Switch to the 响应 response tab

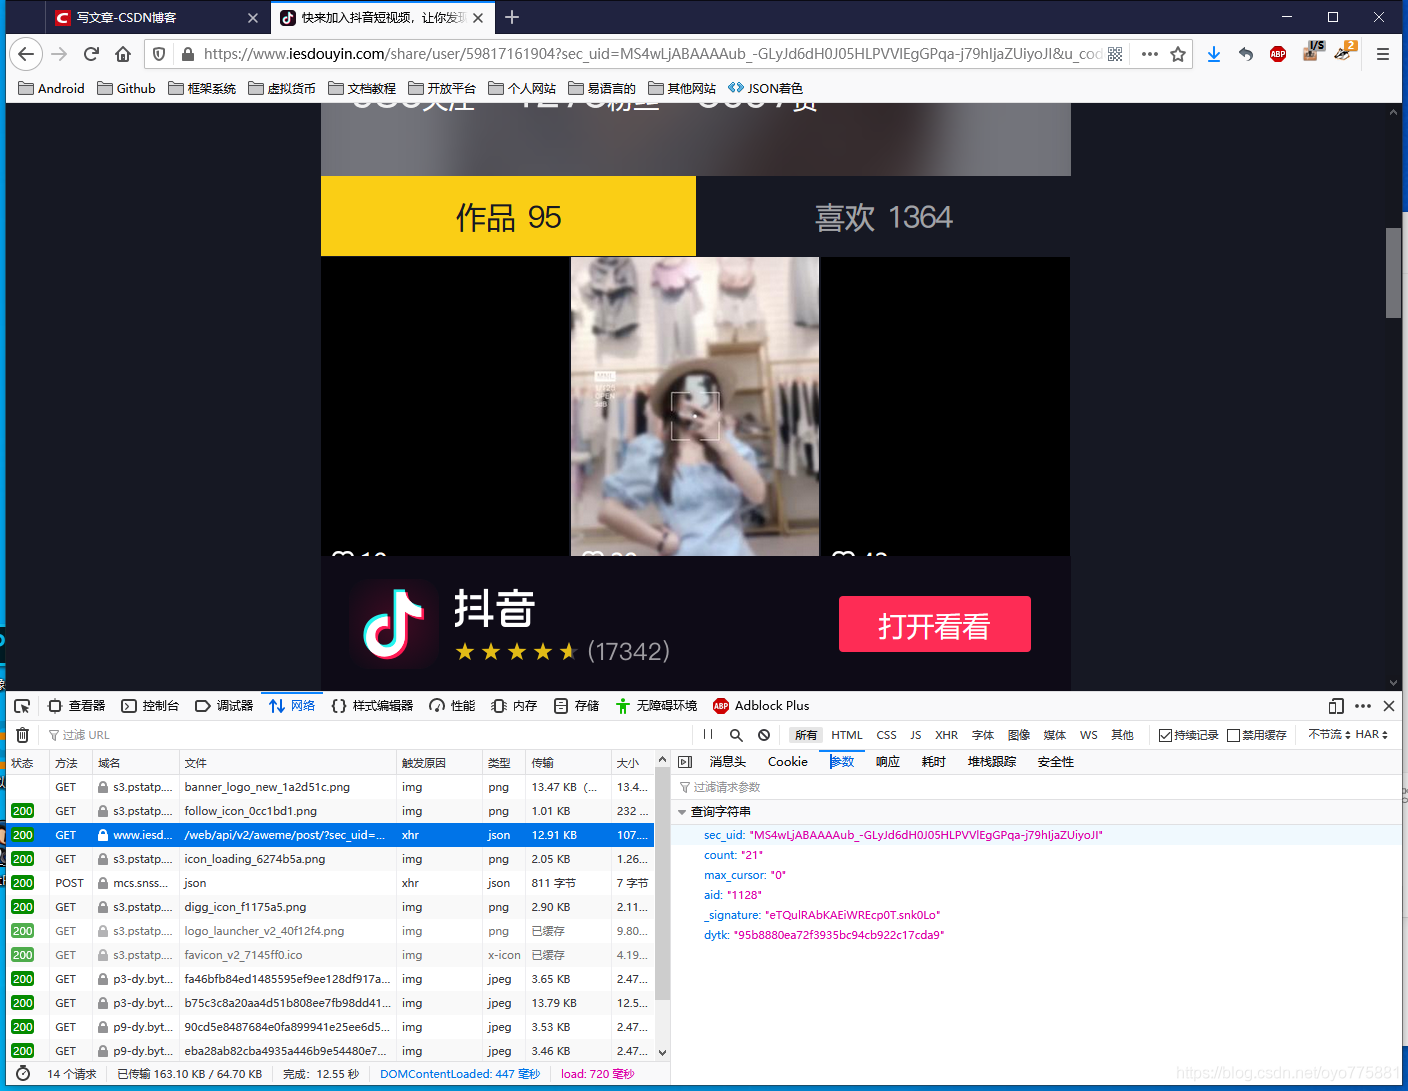click(887, 762)
